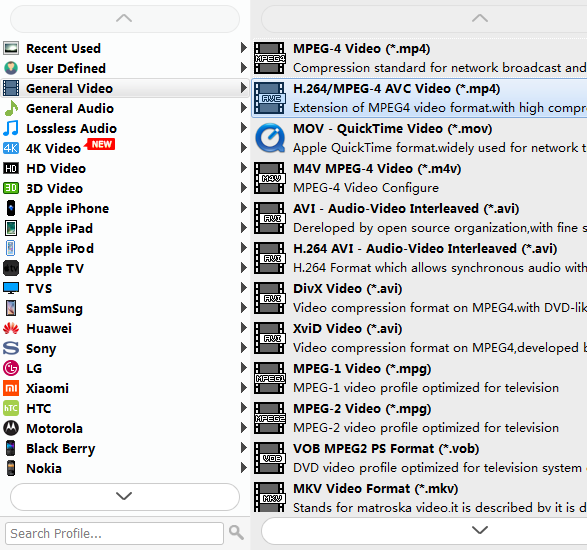Select DivX Video (*.avi) format
Screen dimensions: 587x550
419,298
